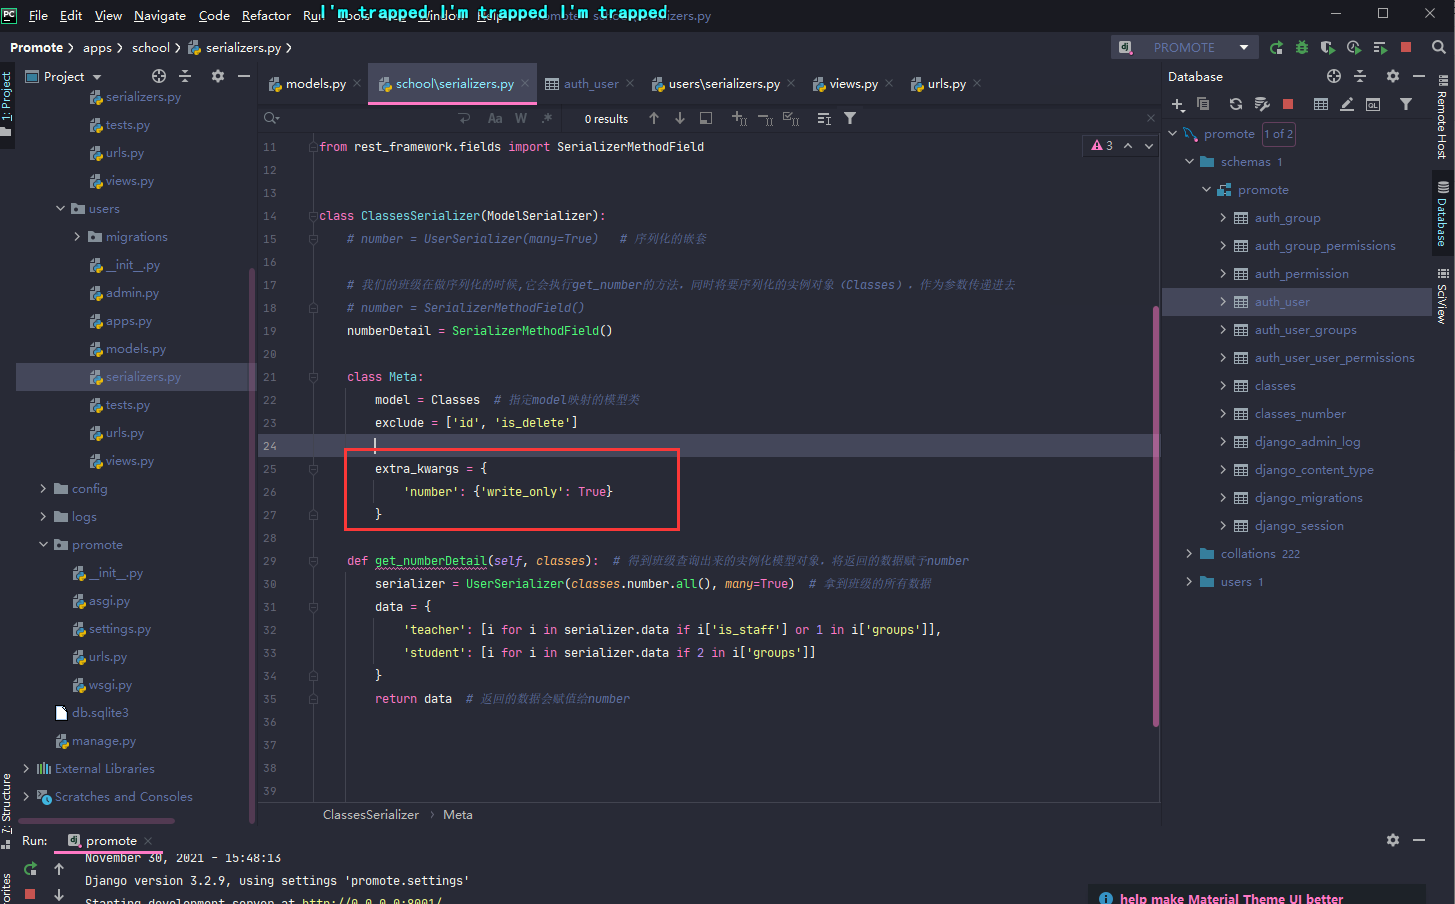Expand the logs folder
The height and width of the screenshot is (904, 1455).
[43, 517]
